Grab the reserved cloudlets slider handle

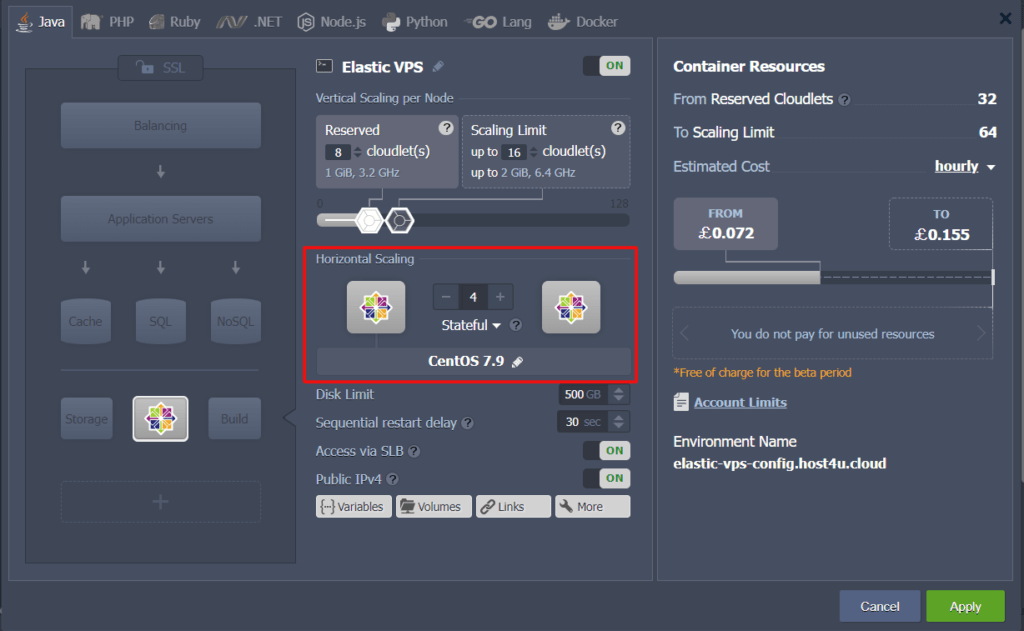click(369, 221)
